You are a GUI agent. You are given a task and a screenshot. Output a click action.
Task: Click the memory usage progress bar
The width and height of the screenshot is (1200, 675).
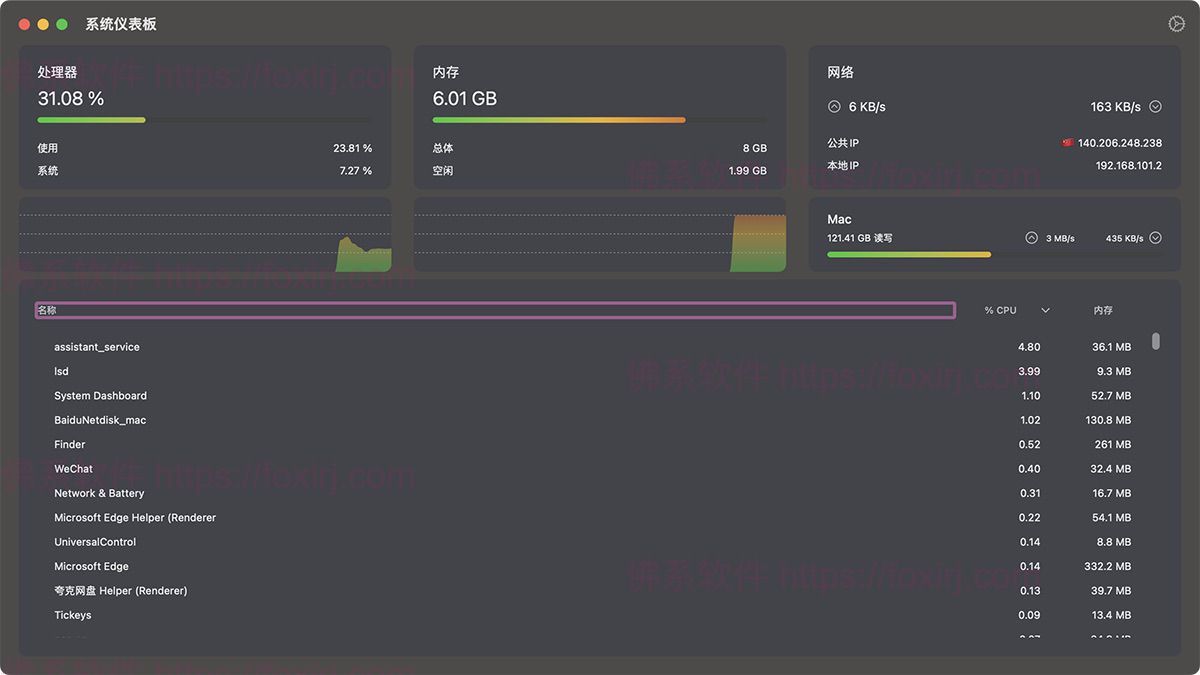coord(600,120)
